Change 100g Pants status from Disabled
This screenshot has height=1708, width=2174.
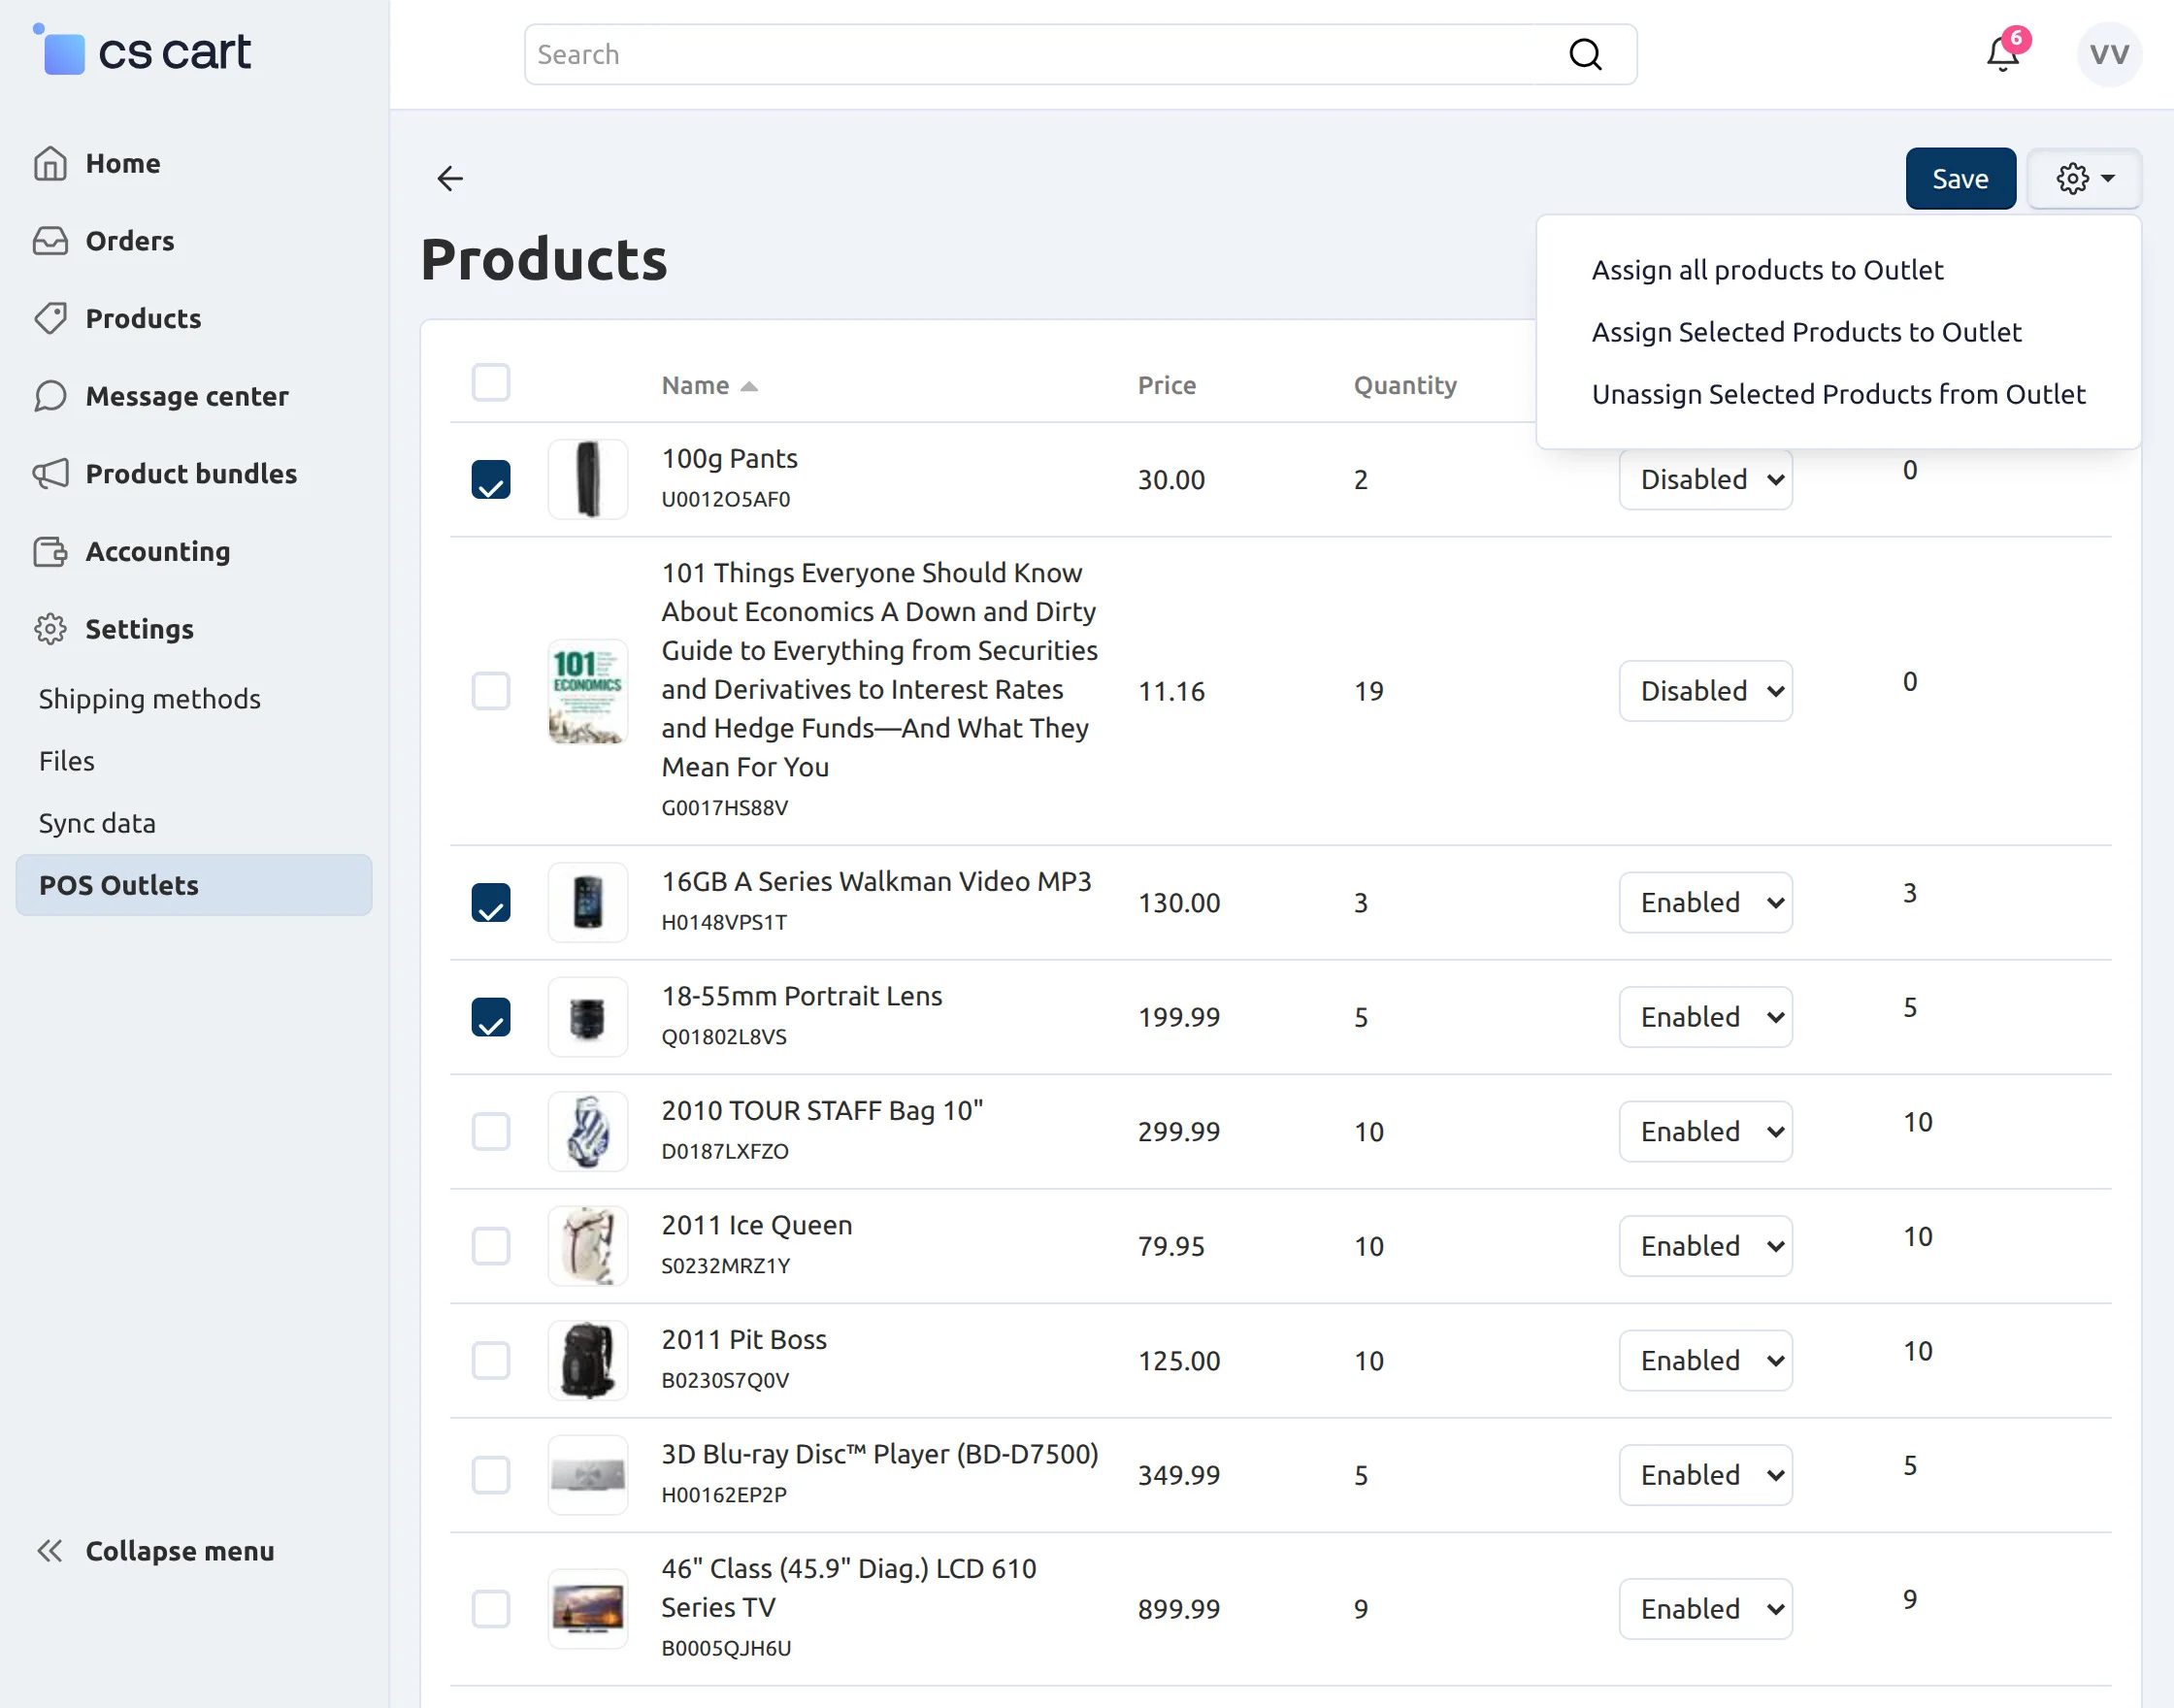(1705, 479)
